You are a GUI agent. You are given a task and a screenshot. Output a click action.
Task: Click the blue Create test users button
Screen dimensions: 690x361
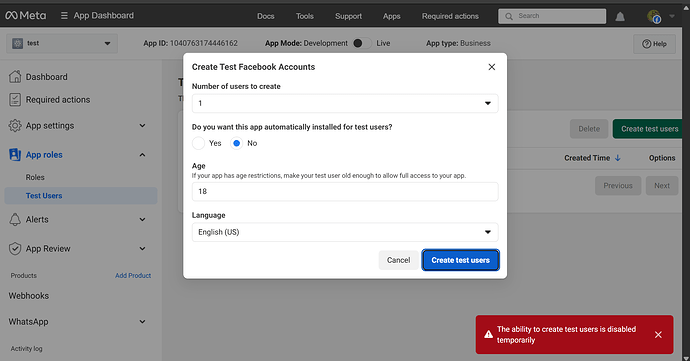point(460,260)
